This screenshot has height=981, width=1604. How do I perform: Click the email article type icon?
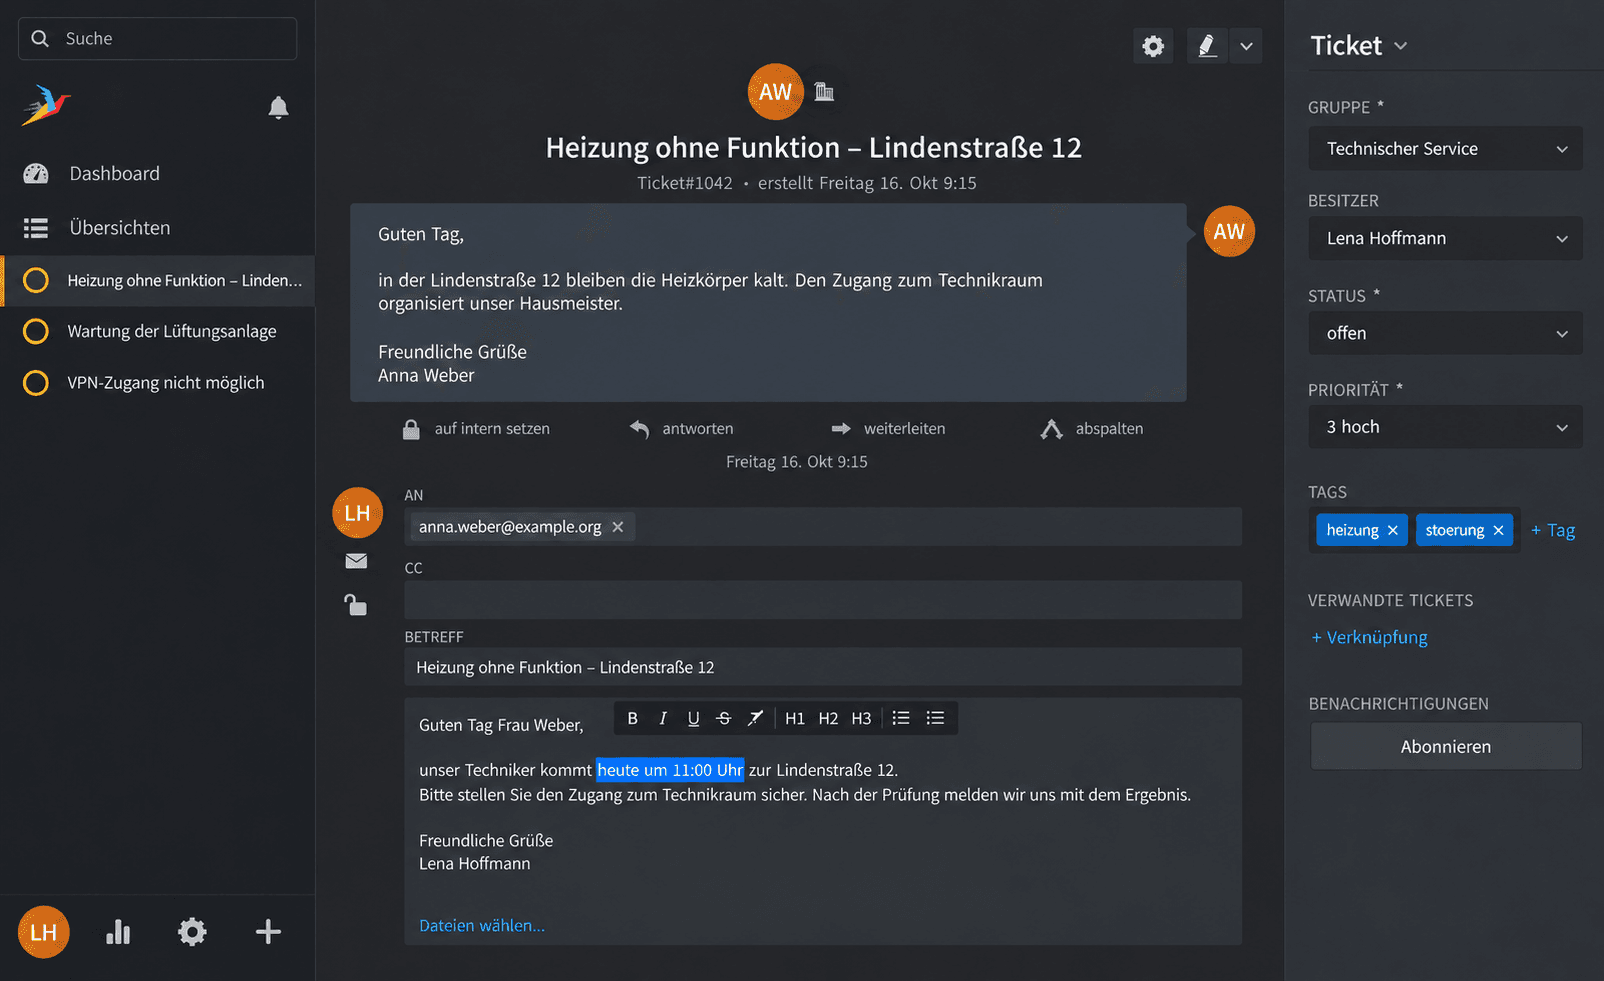[356, 561]
